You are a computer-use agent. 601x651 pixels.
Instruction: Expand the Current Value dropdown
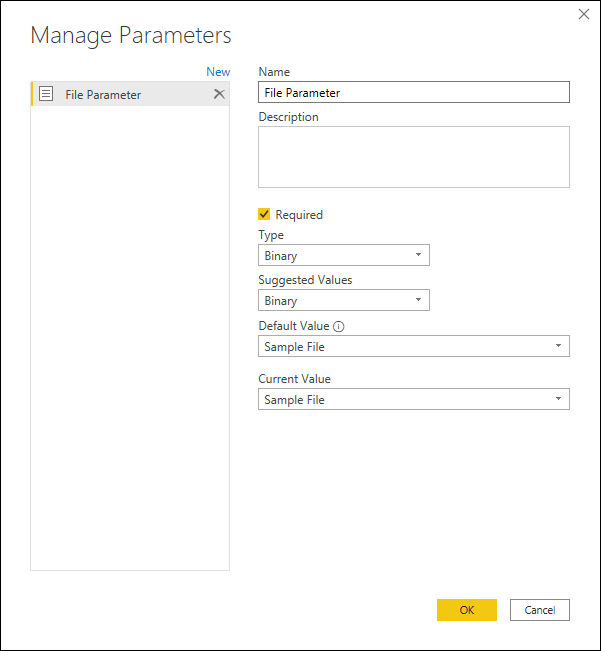[414, 399]
